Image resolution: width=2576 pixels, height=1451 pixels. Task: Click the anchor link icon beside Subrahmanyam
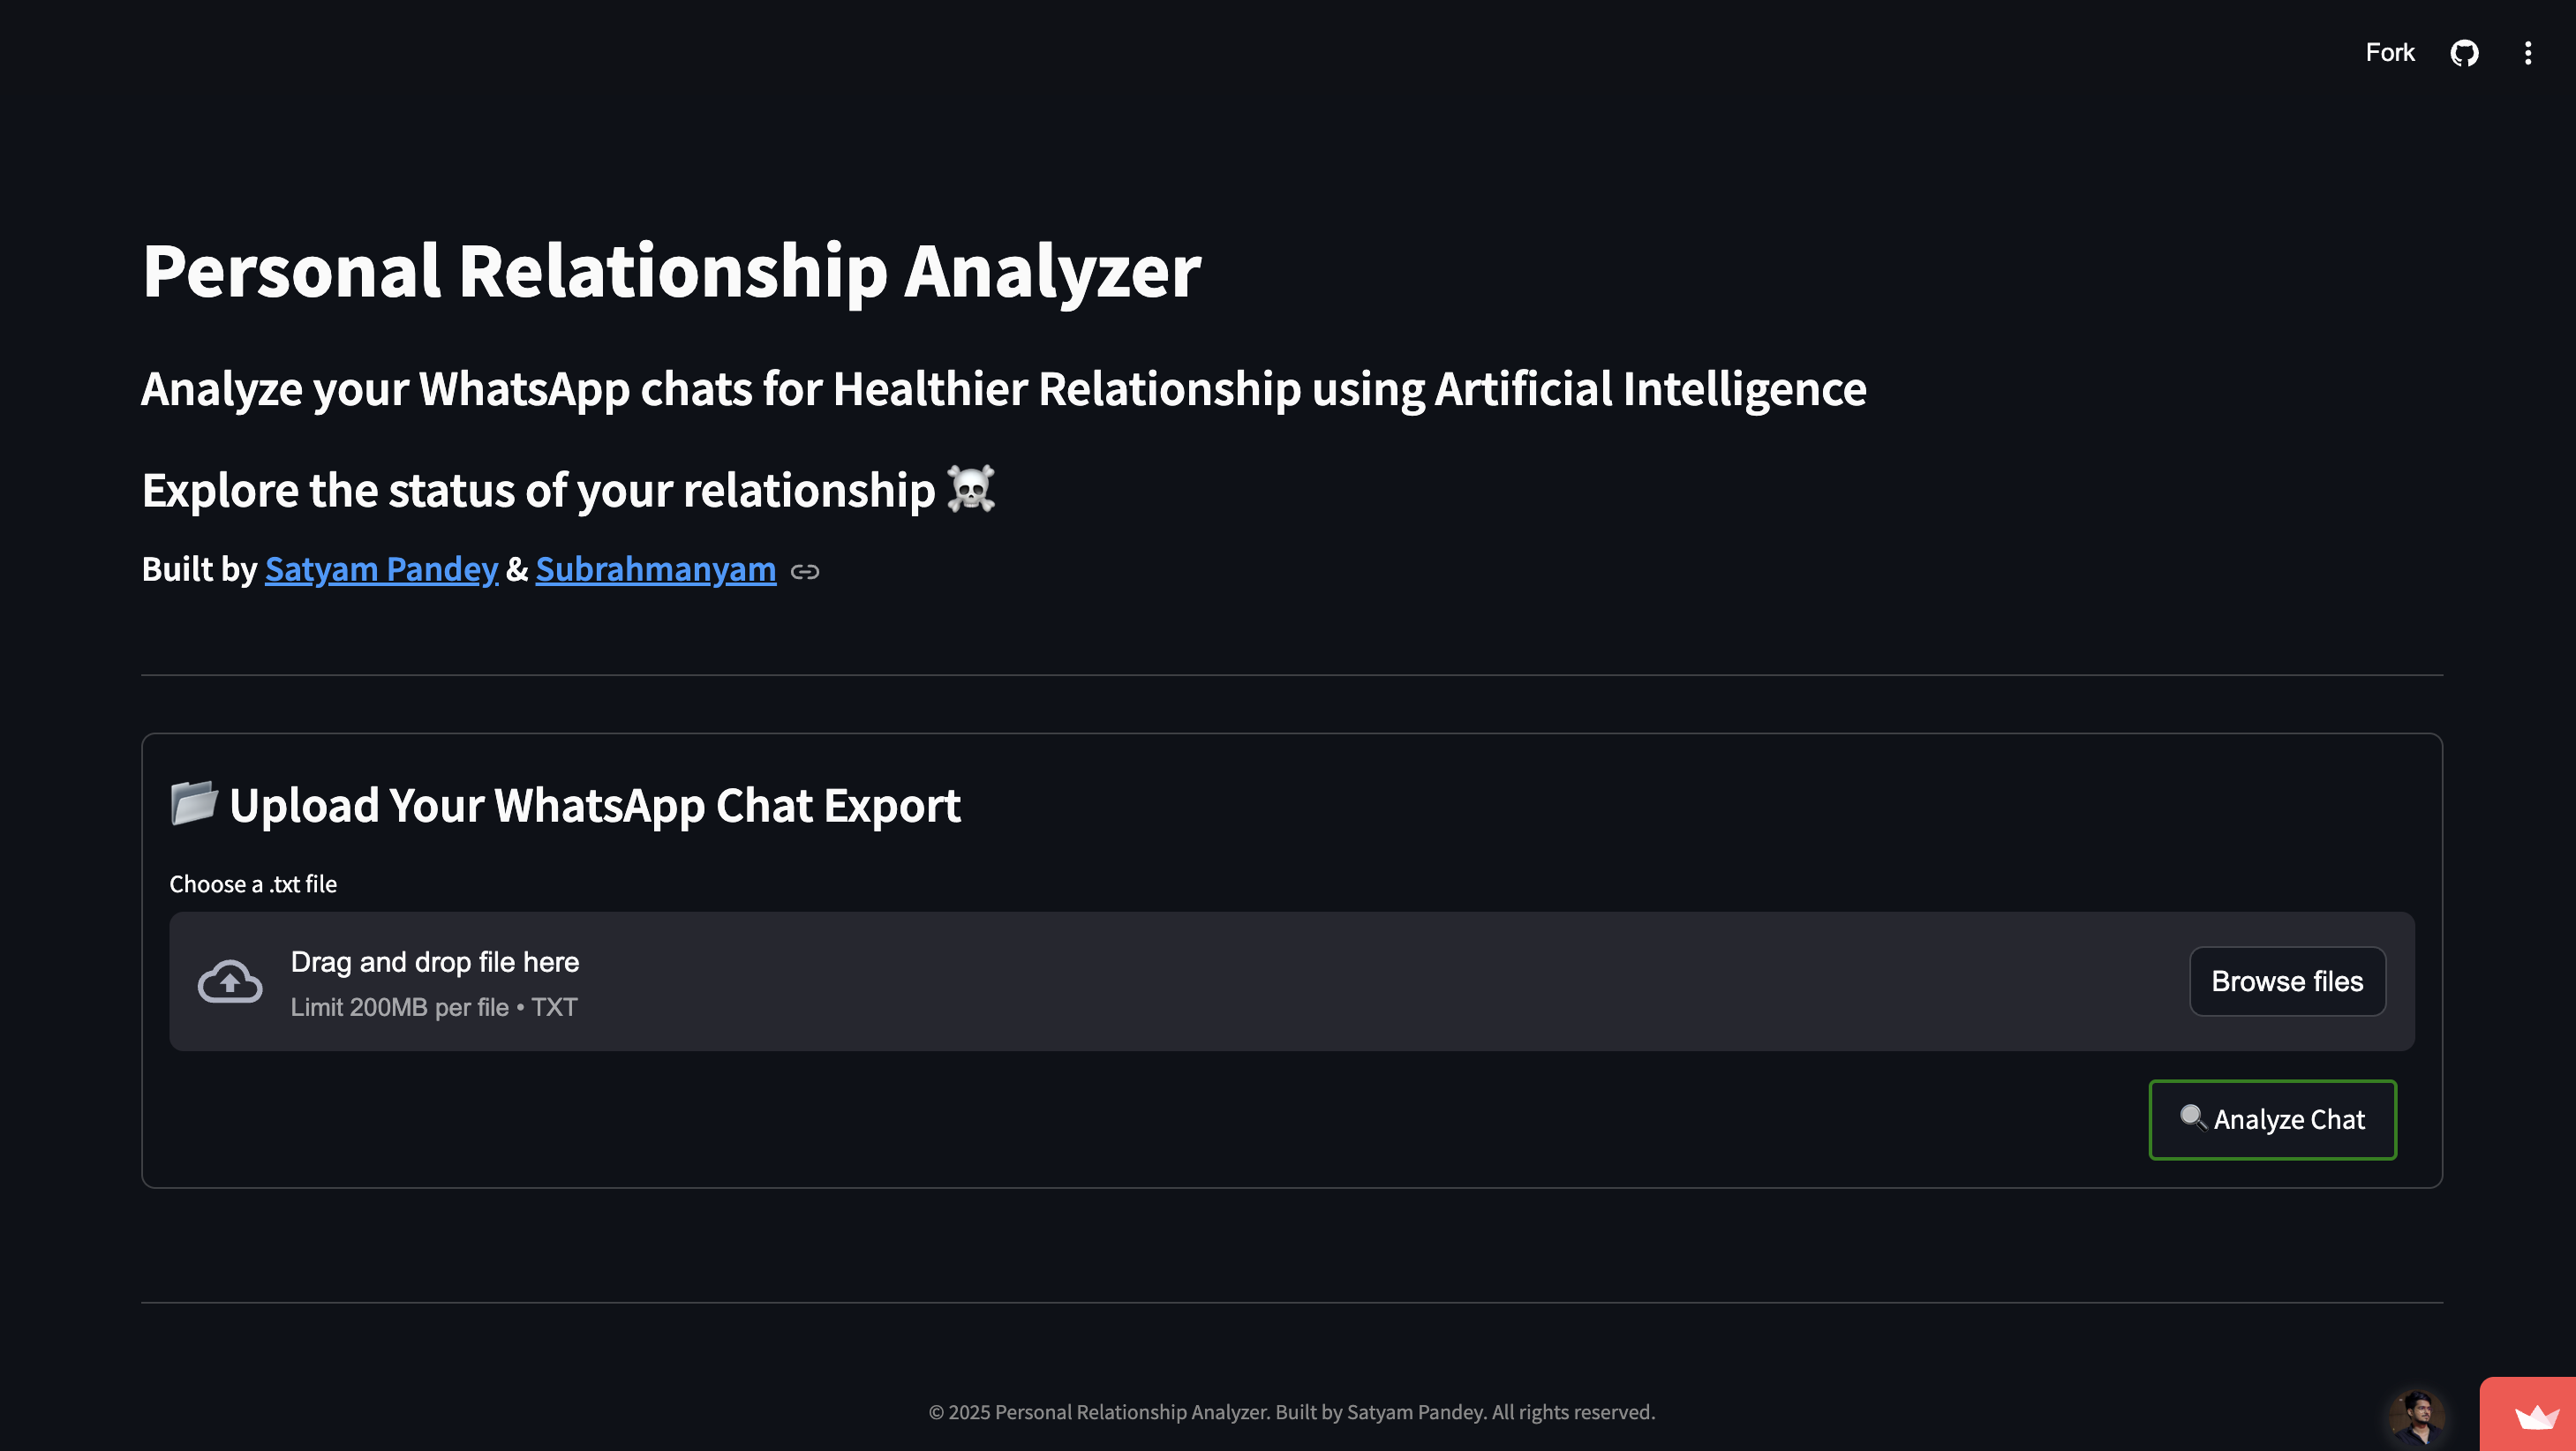point(804,572)
